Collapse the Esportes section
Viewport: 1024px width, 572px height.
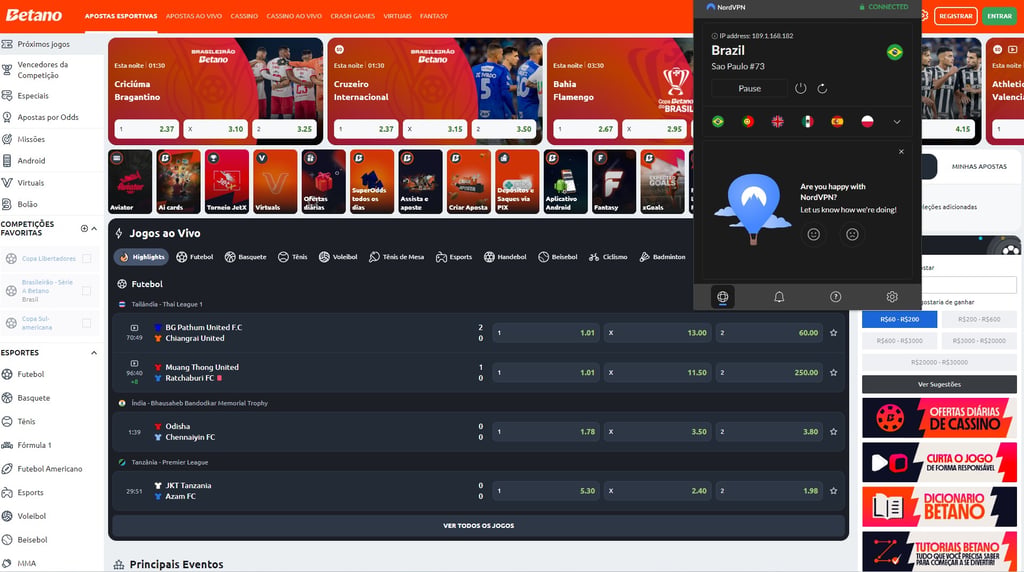(x=94, y=353)
